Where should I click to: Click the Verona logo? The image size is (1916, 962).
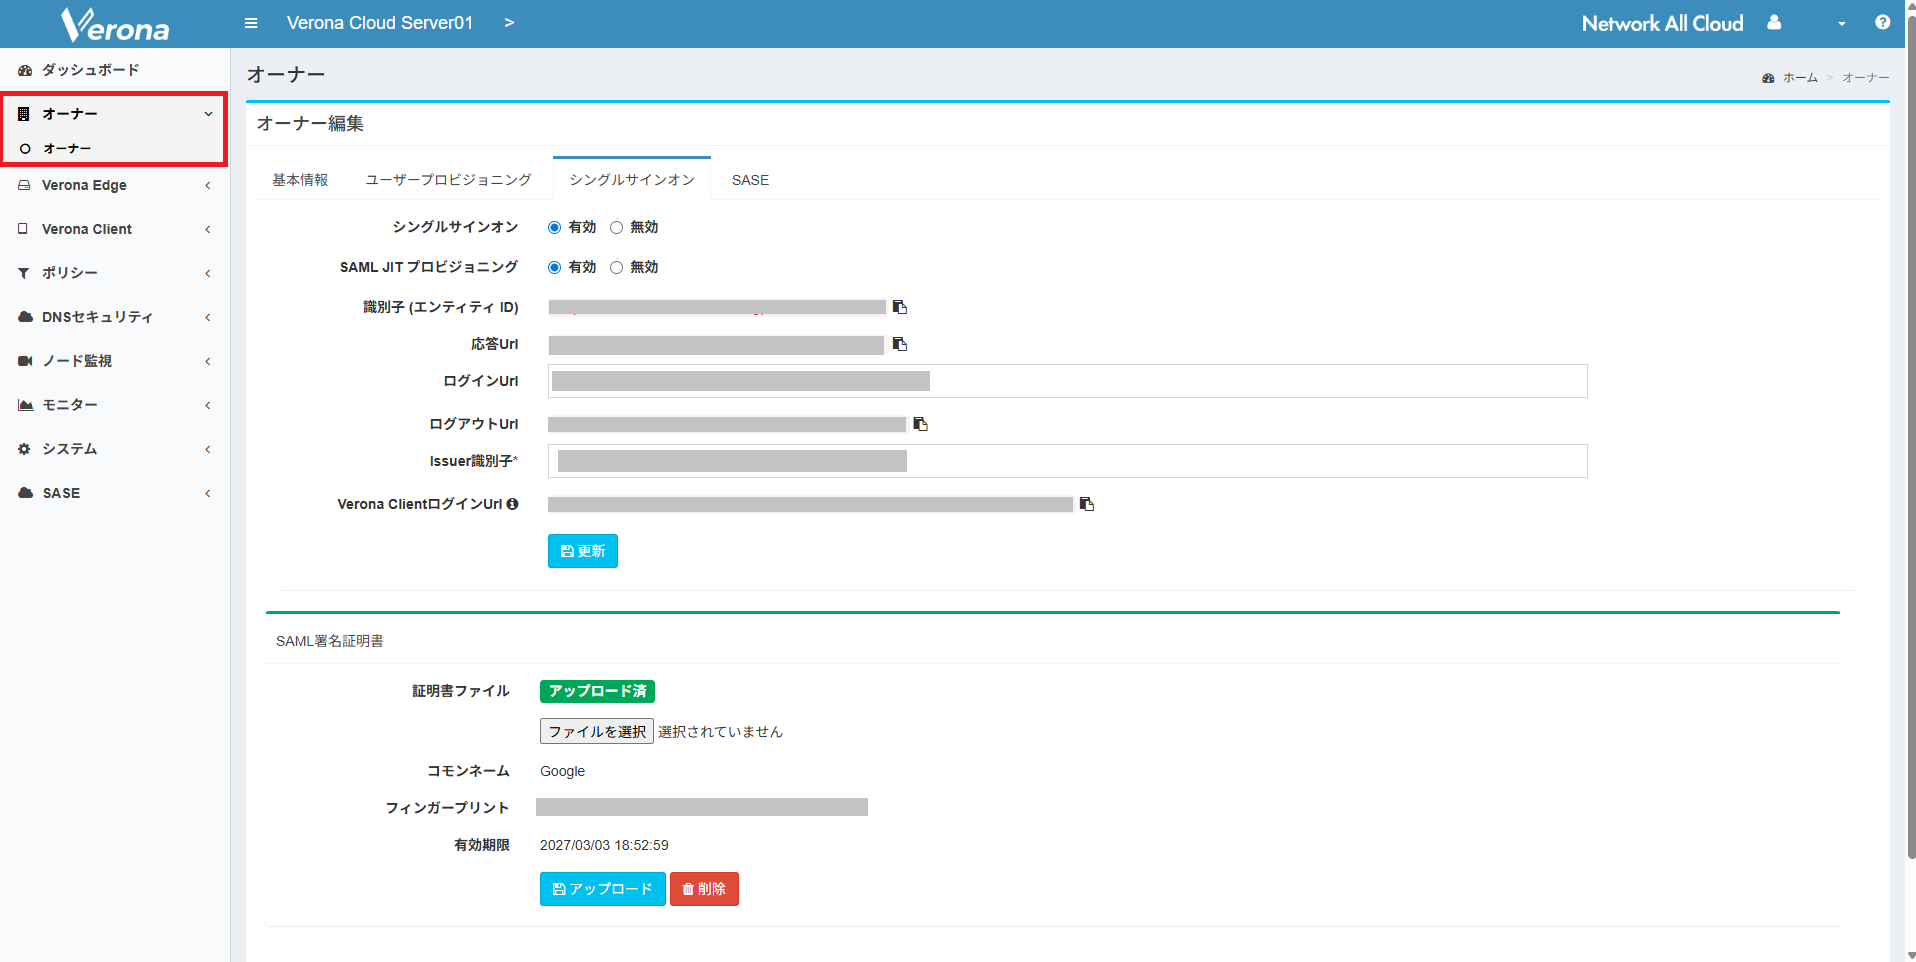[115, 24]
